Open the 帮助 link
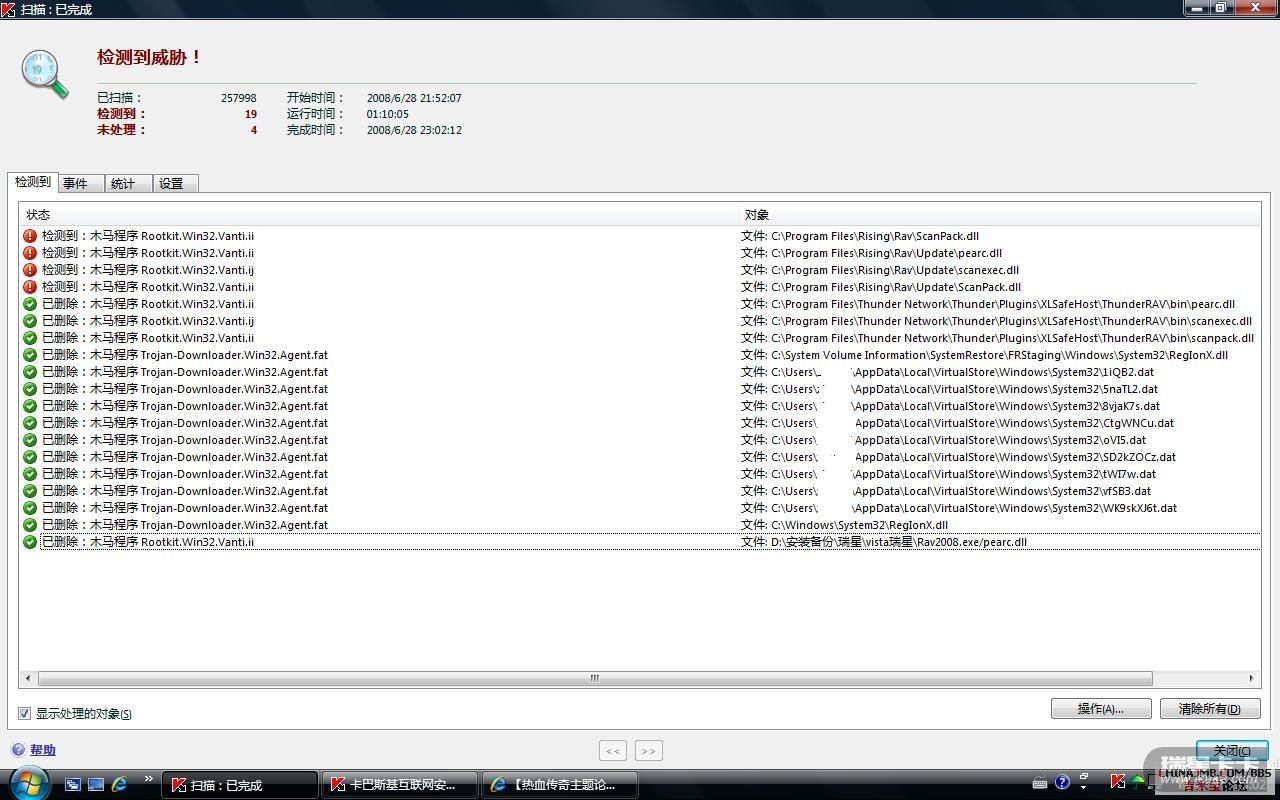1280x800 pixels. click(x=43, y=750)
